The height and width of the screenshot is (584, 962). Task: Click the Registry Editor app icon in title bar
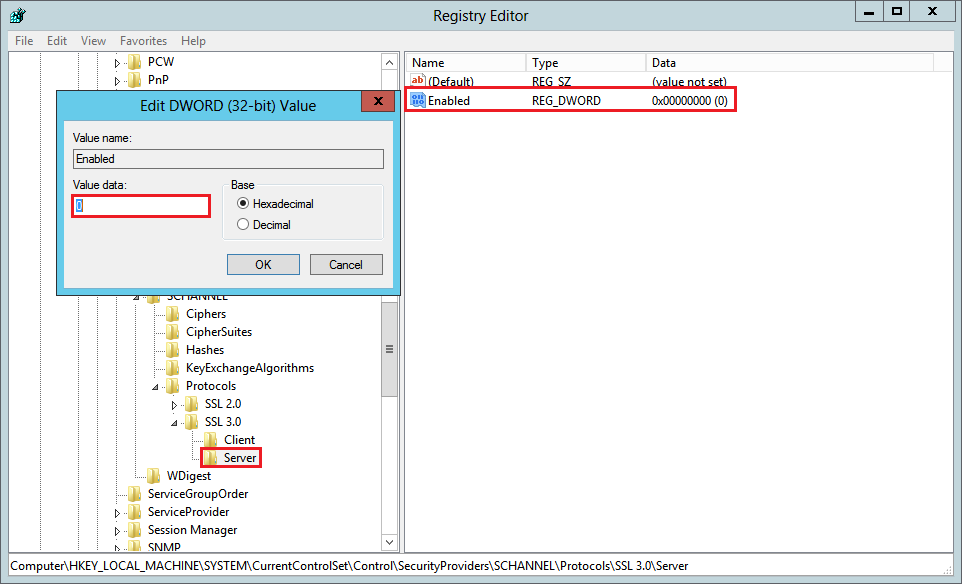pos(17,15)
